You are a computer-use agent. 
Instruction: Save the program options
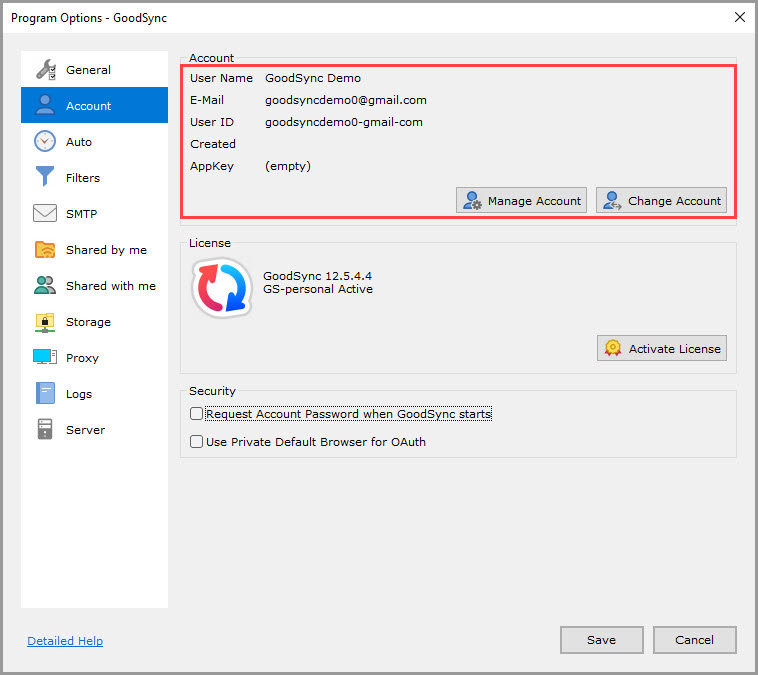click(601, 640)
